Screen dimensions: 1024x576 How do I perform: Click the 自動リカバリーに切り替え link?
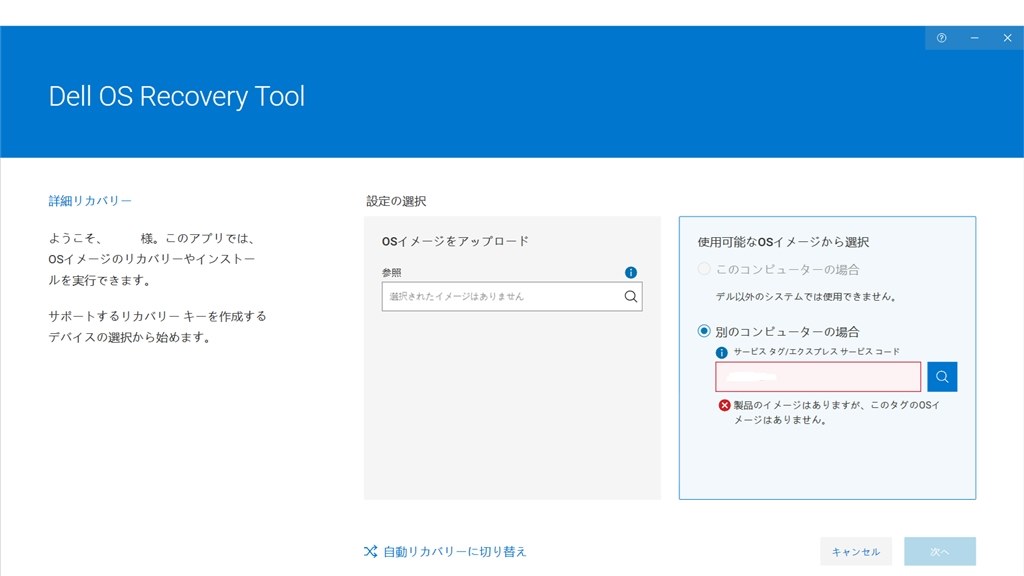tap(455, 552)
